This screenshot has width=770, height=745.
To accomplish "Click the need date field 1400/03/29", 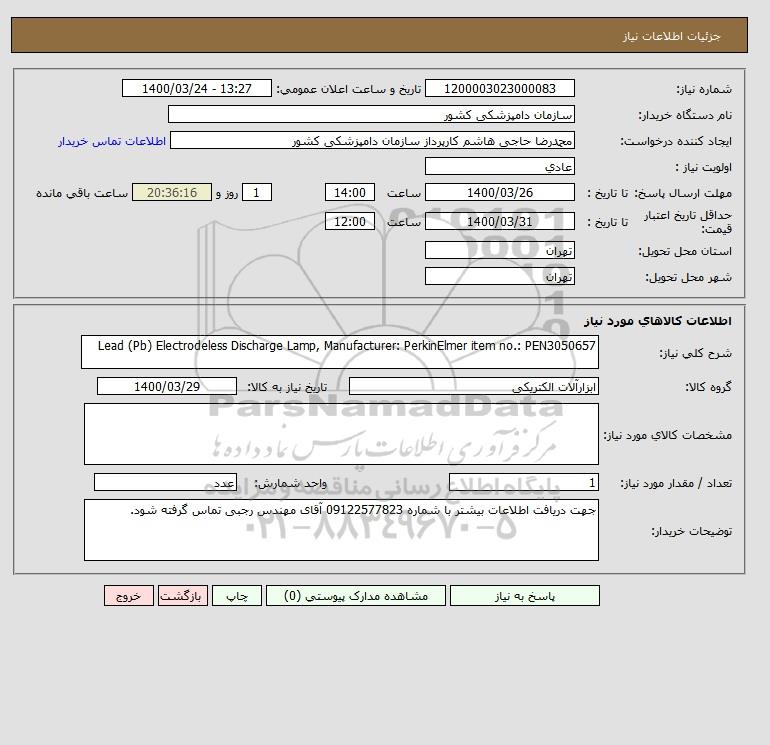I will pos(167,386).
